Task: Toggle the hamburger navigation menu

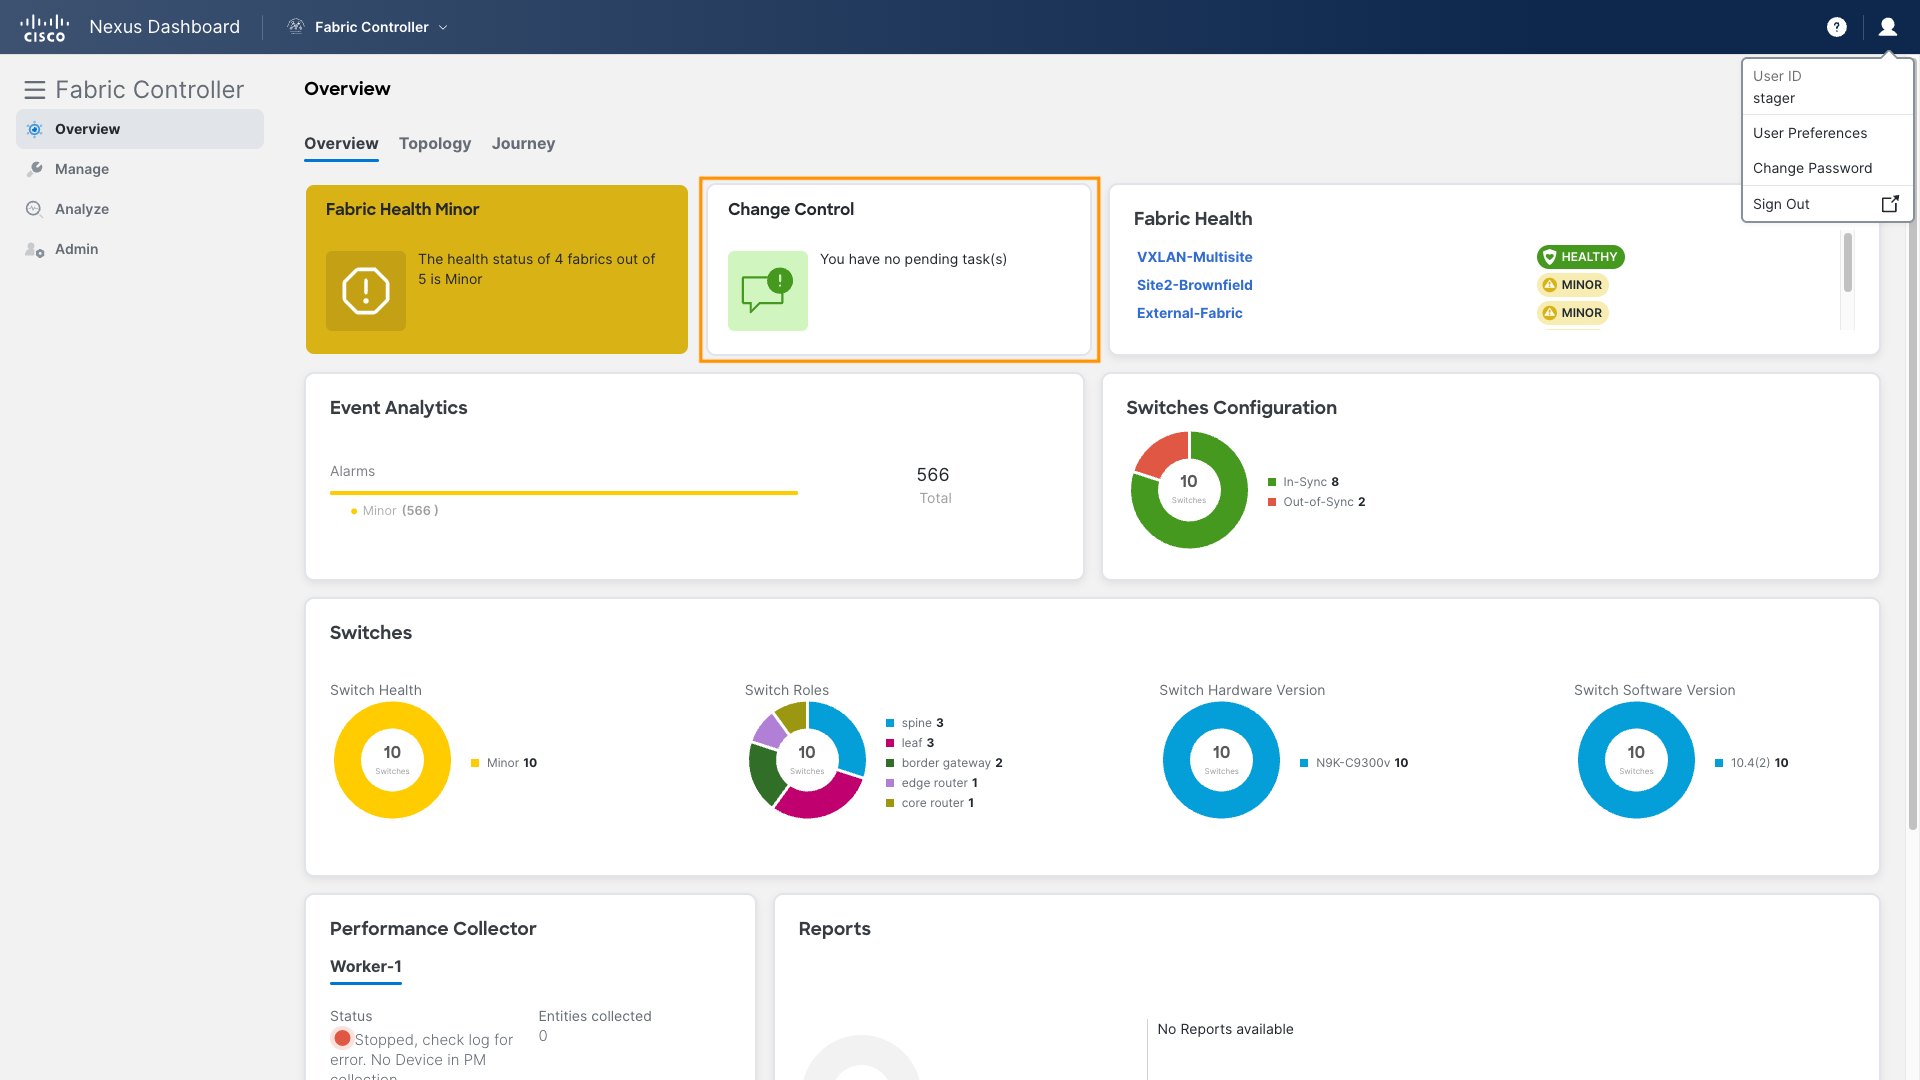Action: tap(35, 90)
